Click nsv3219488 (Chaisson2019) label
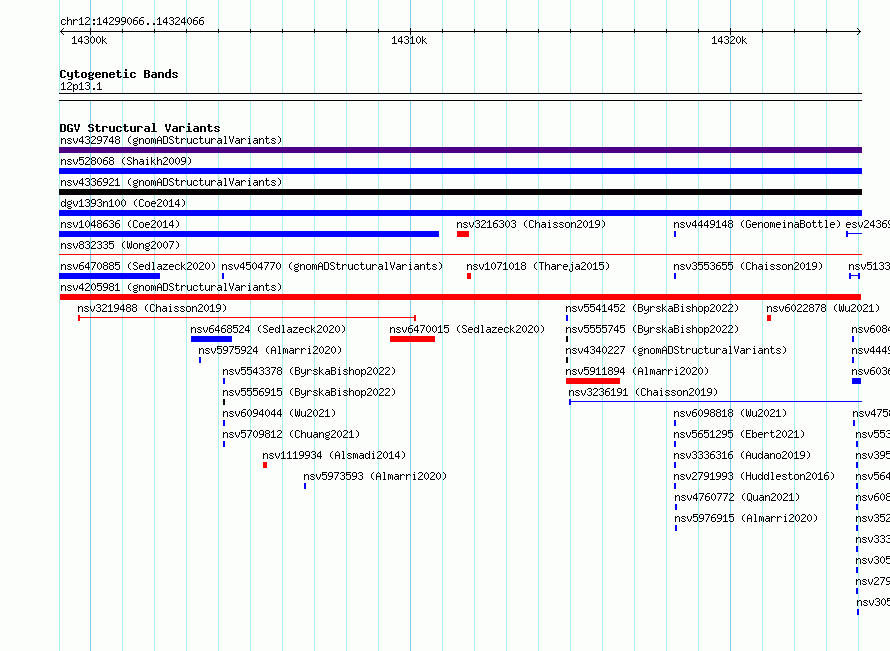Screen dimensions: 890x651 [x=152, y=308]
